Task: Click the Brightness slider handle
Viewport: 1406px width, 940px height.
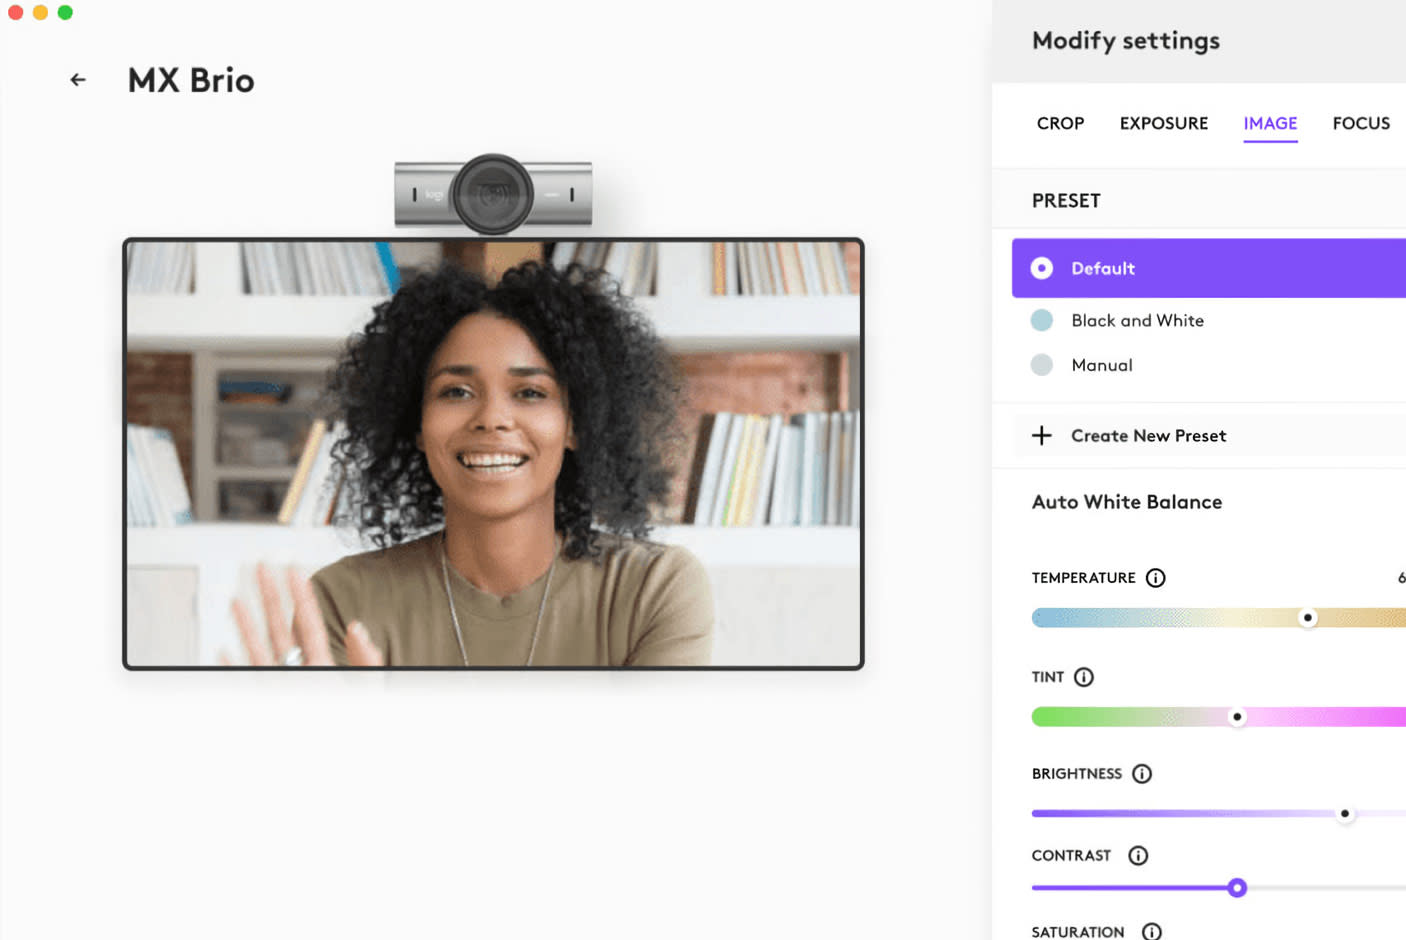Action: (1345, 813)
